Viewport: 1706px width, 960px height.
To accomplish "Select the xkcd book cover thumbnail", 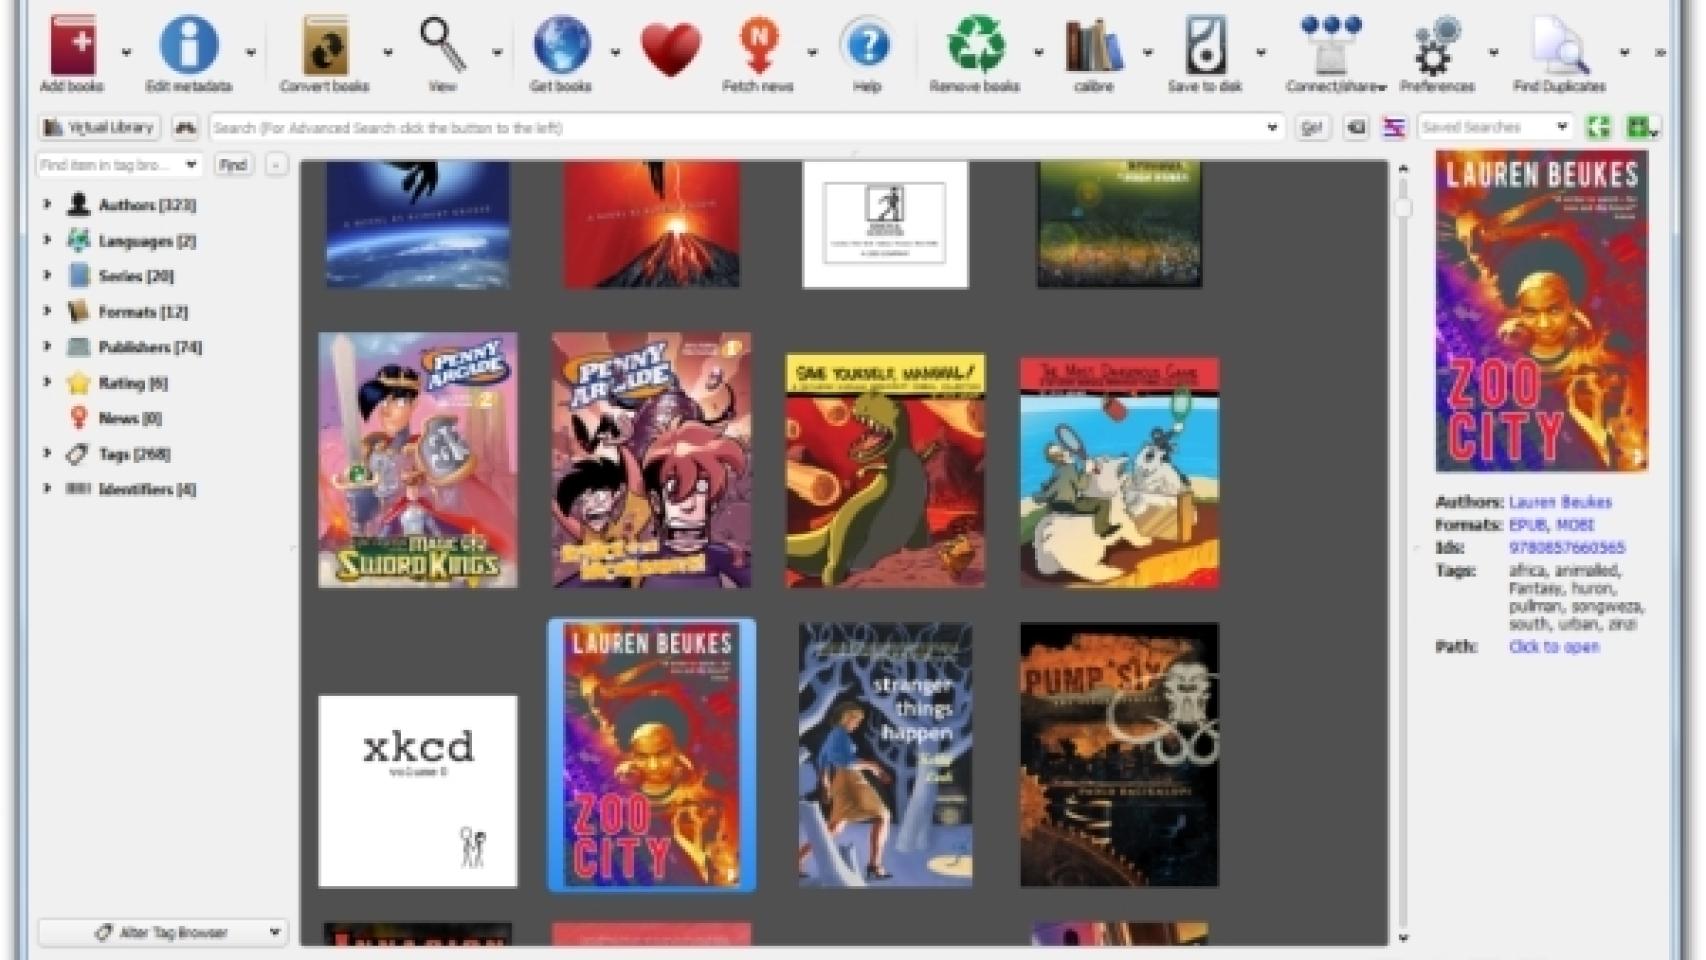I will point(418,790).
